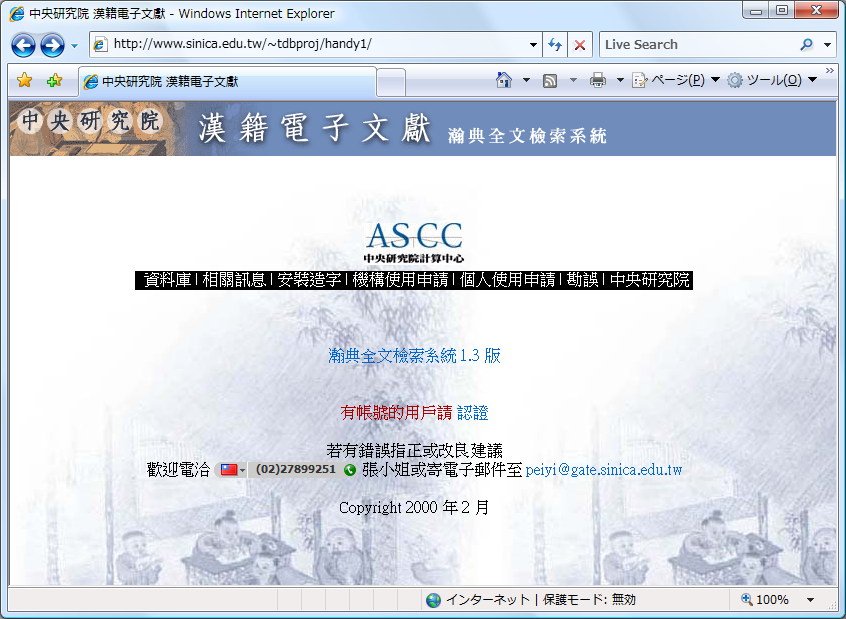Open the 相關訊息 navigation link
This screenshot has height=619, width=846.
pos(234,280)
